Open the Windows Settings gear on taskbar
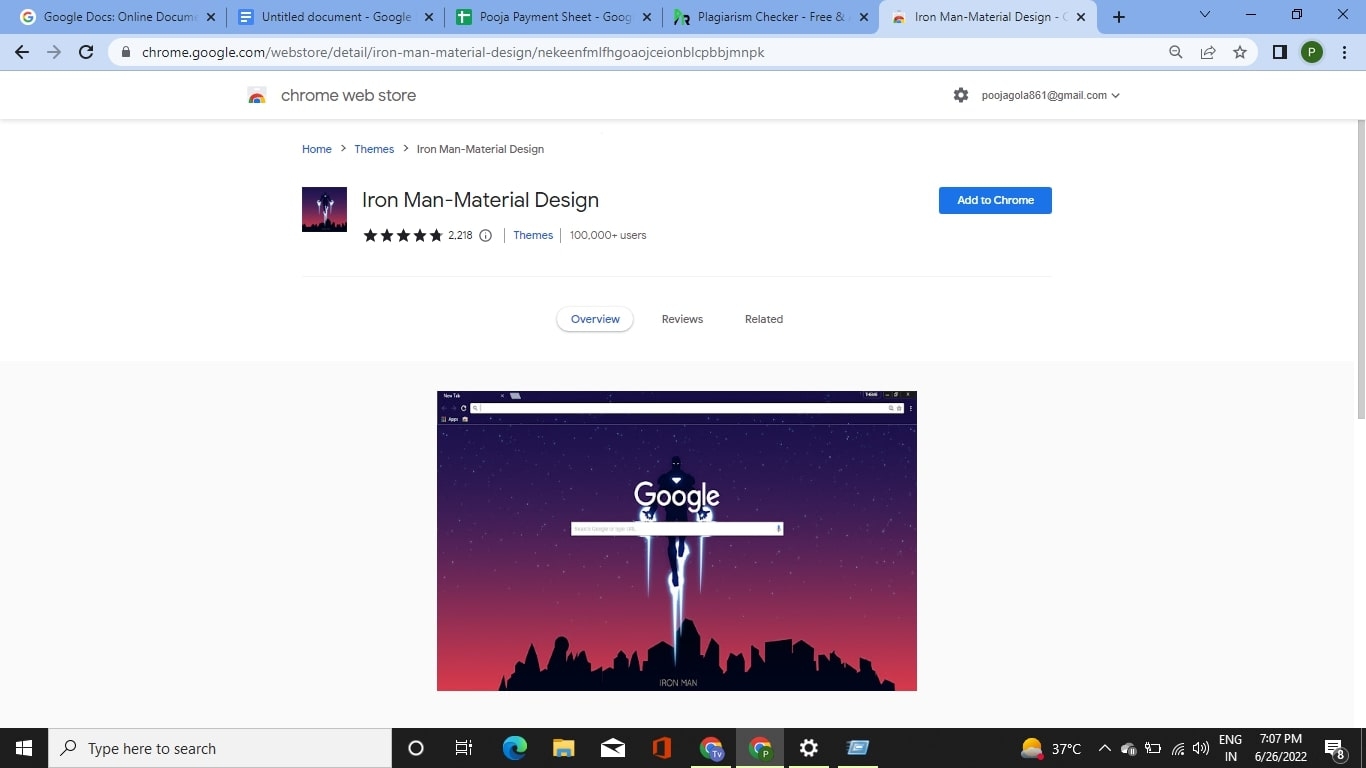 [x=809, y=748]
